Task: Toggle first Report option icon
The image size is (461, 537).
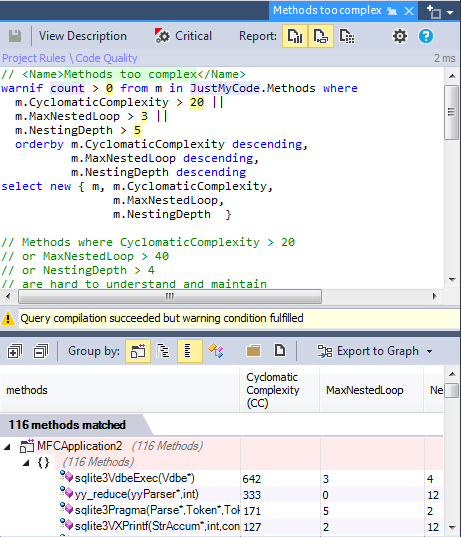Action: [x=295, y=36]
